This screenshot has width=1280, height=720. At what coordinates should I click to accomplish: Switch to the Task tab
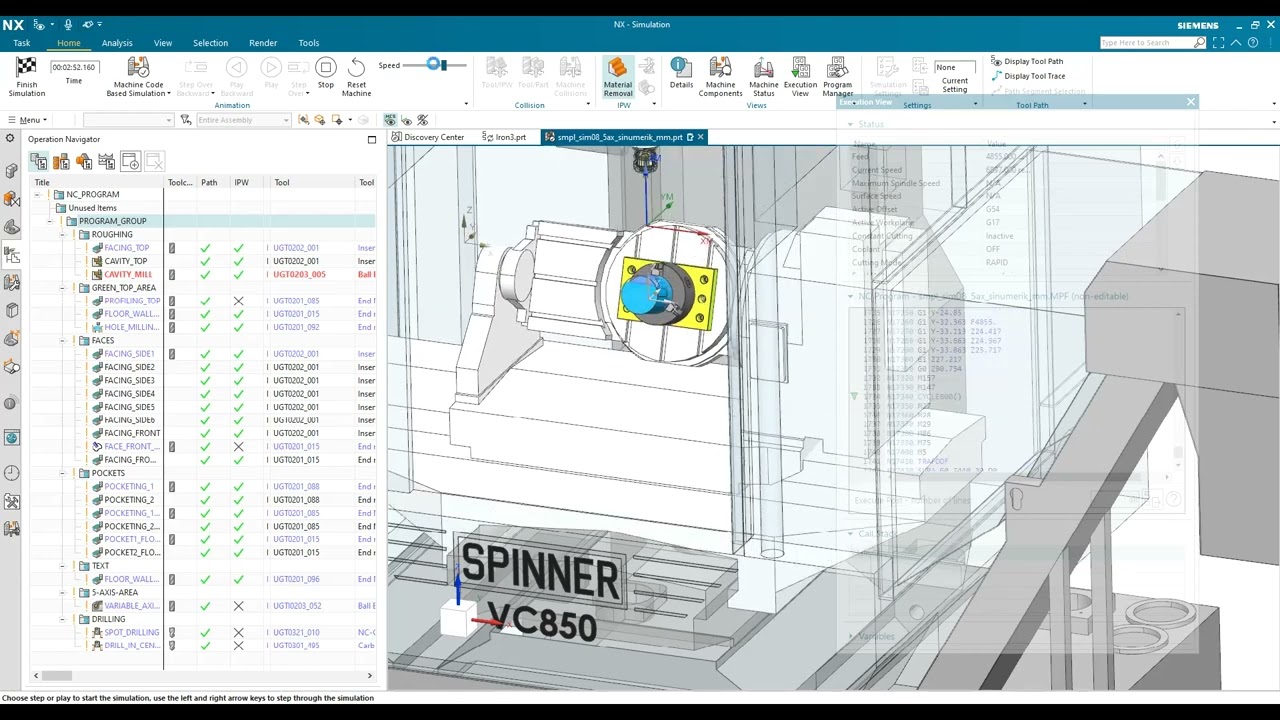click(21, 43)
